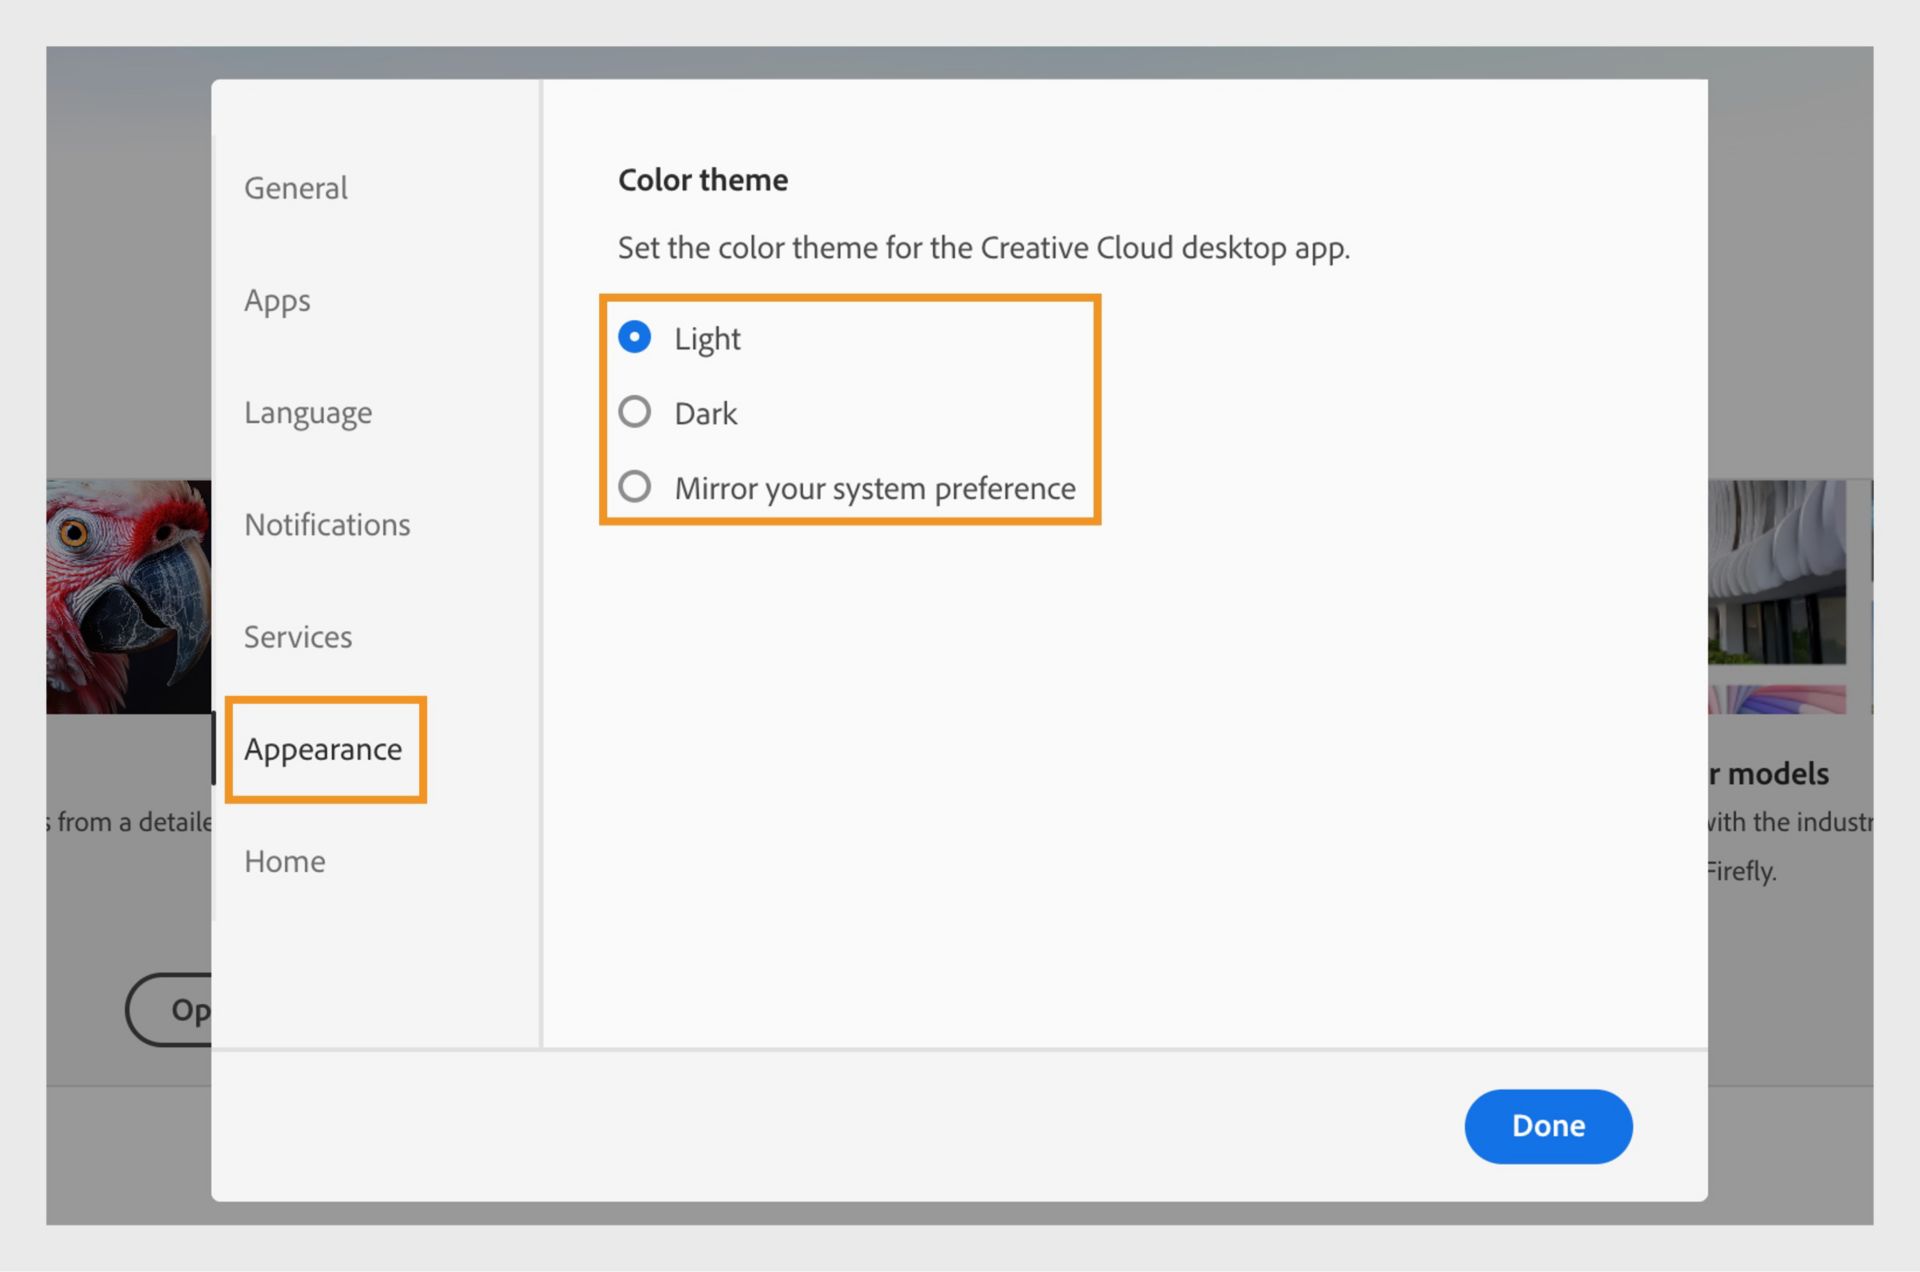Select the Appearance settings section
This screenshot has height=1272, width=1920.
pyautogui.click(x=324, y=749)
